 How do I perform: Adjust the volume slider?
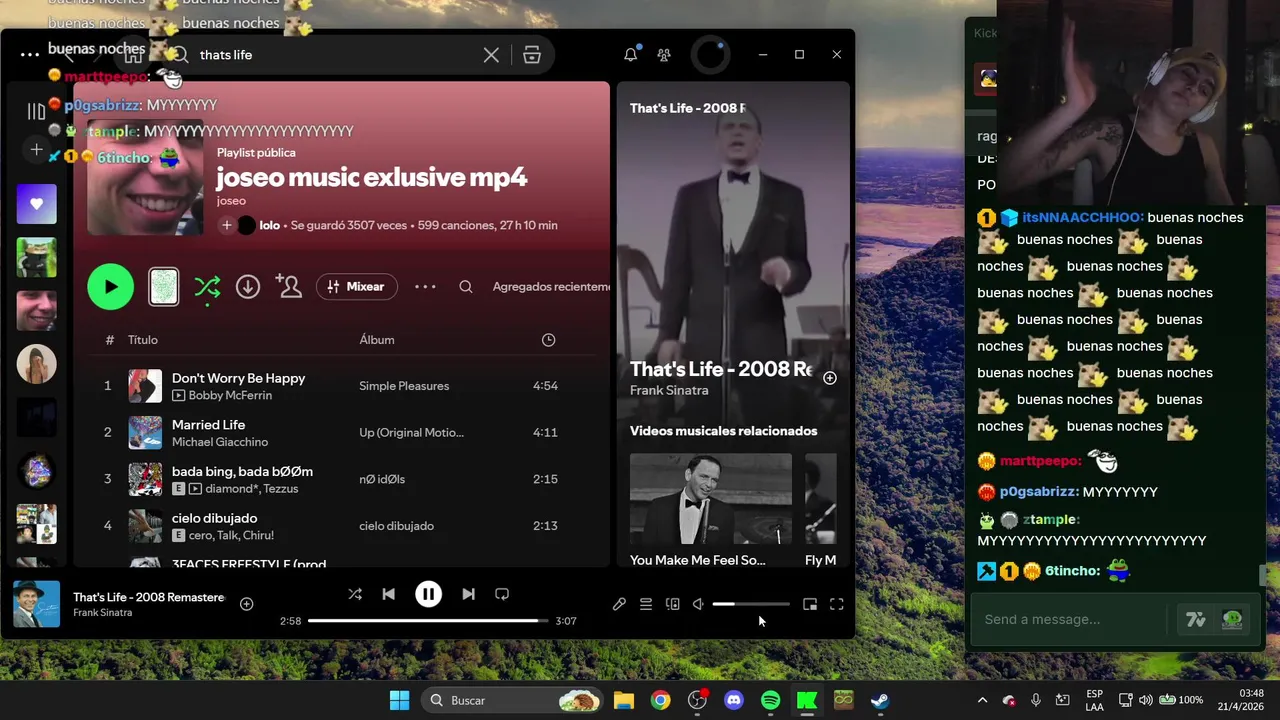click(x=750, y=604)
